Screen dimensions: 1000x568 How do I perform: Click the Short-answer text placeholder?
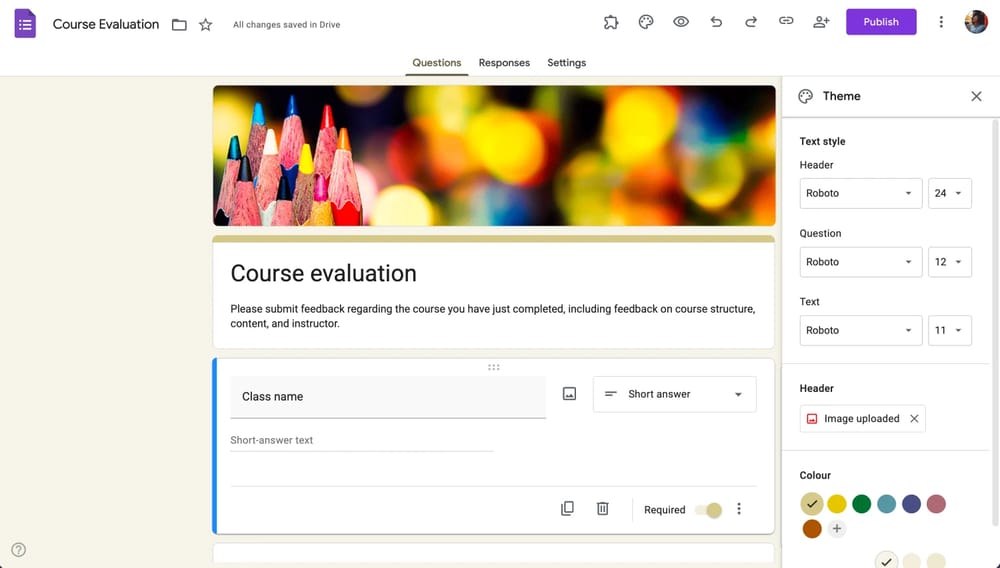(272, 440)
